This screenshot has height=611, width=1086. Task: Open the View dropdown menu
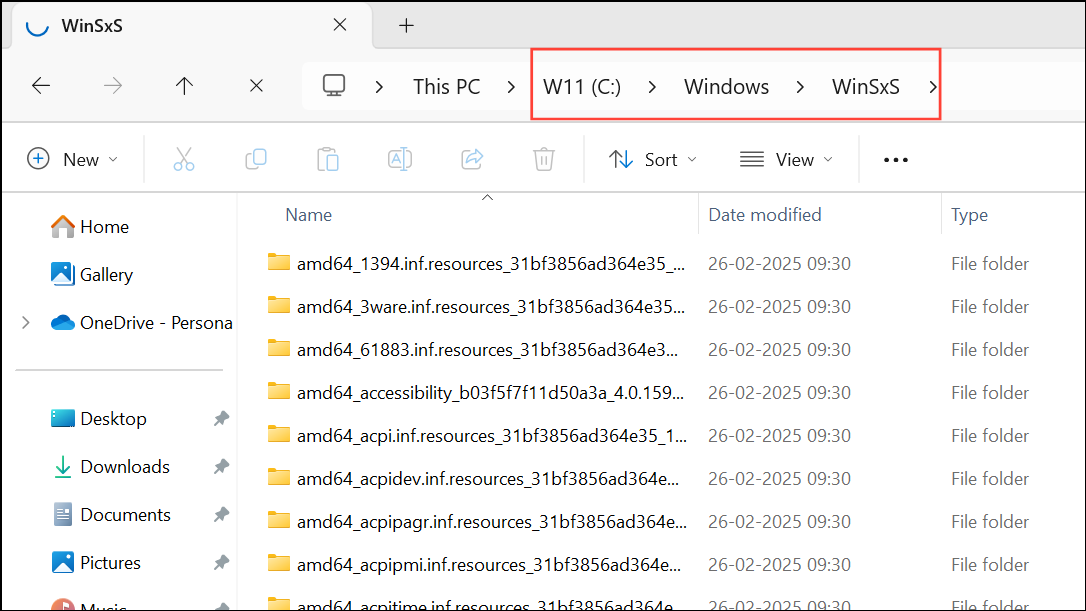786,159
